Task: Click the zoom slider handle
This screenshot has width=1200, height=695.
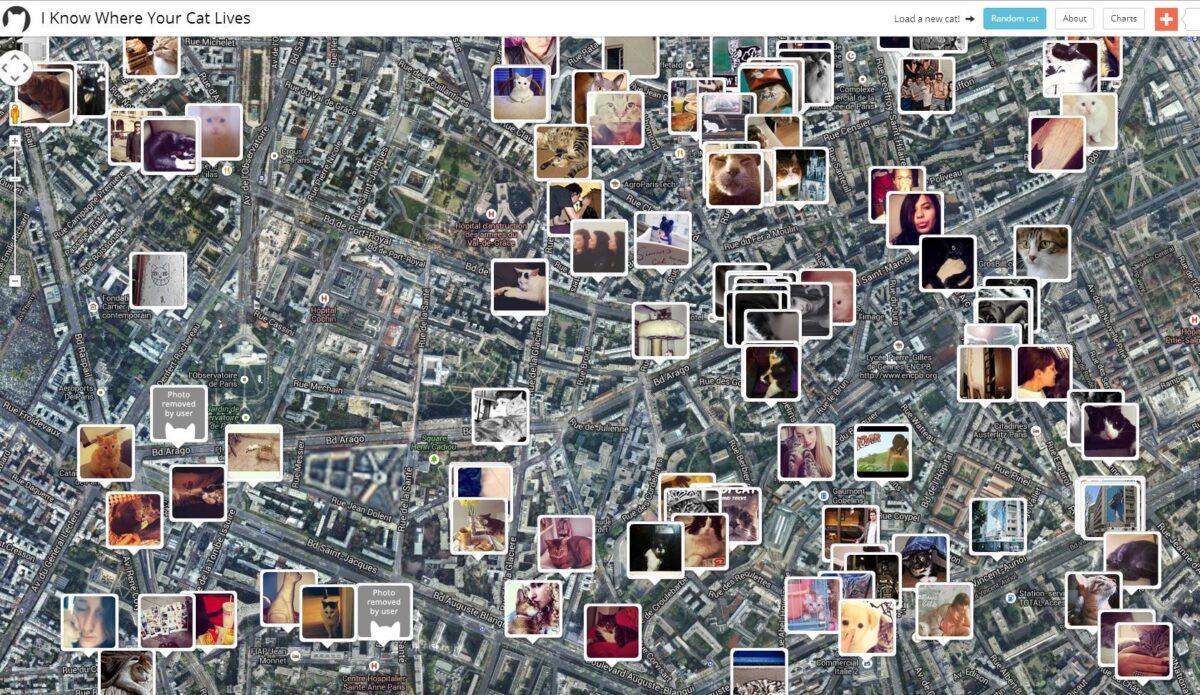Action: pos(15,179)
